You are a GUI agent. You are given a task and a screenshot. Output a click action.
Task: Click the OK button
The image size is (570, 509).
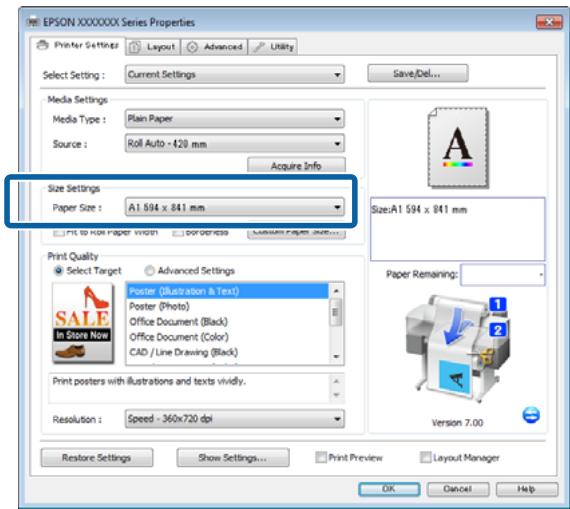click(389, 489)
